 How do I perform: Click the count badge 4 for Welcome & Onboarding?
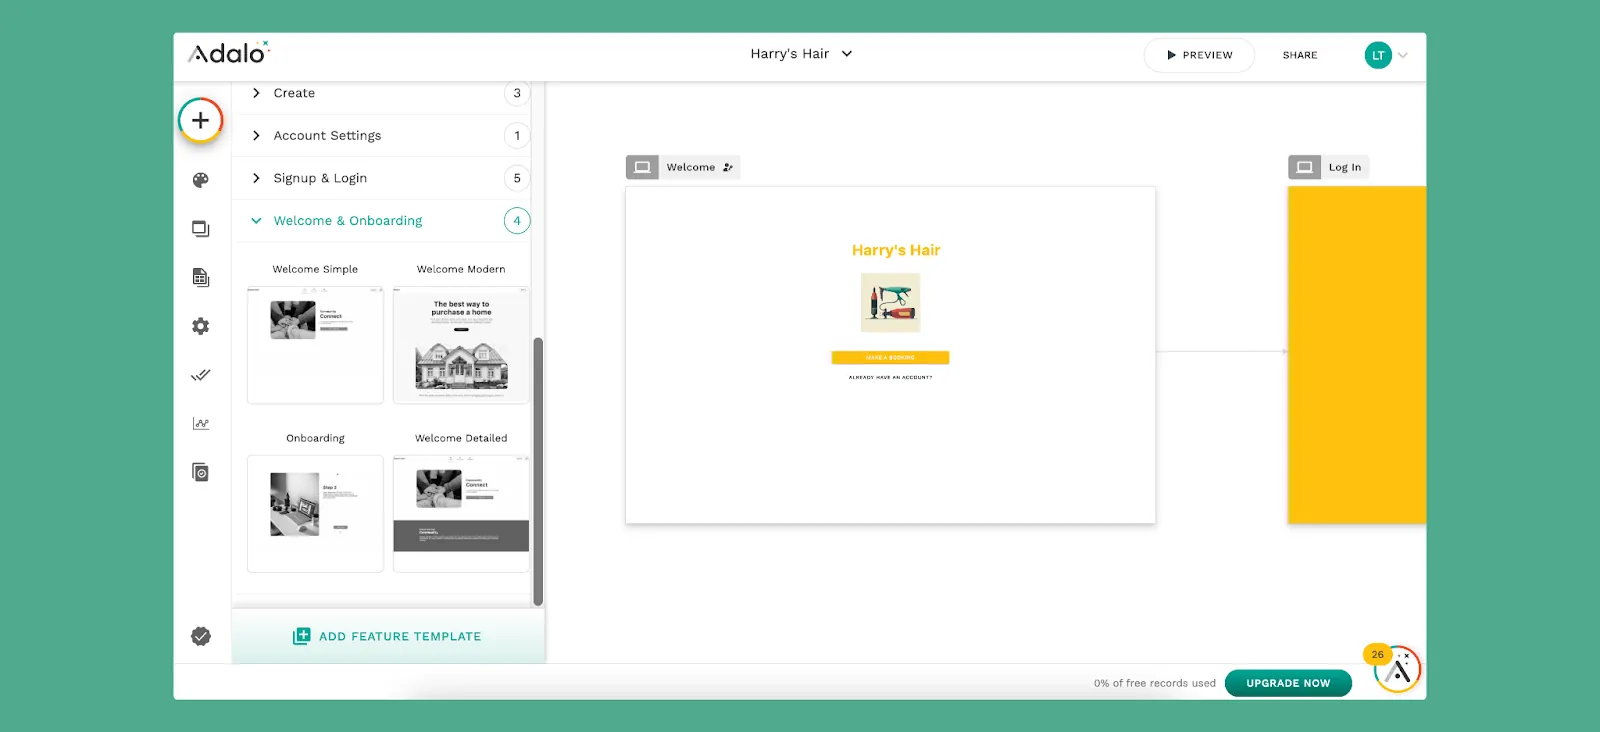point(517,221)
